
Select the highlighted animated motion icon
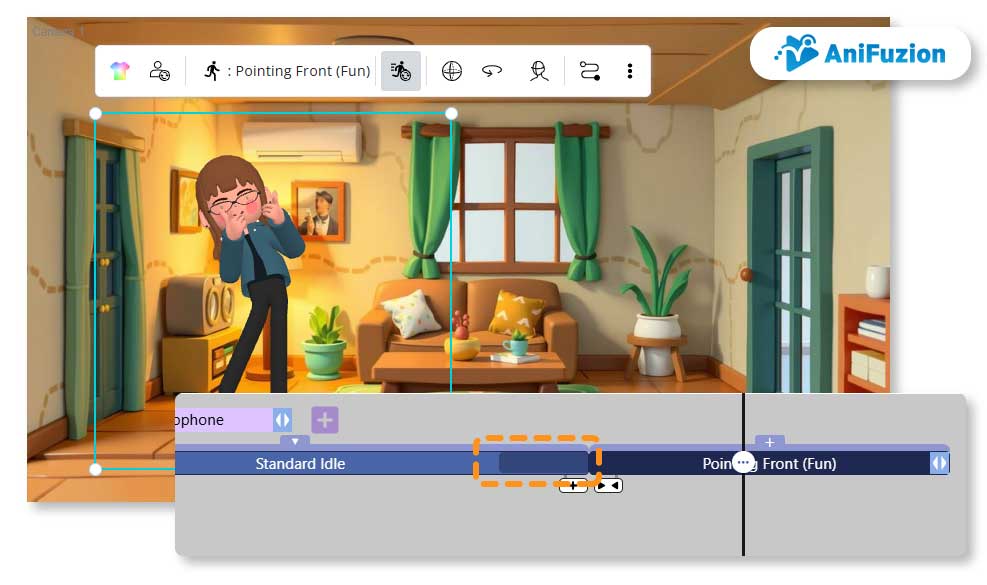pos(400,71)
